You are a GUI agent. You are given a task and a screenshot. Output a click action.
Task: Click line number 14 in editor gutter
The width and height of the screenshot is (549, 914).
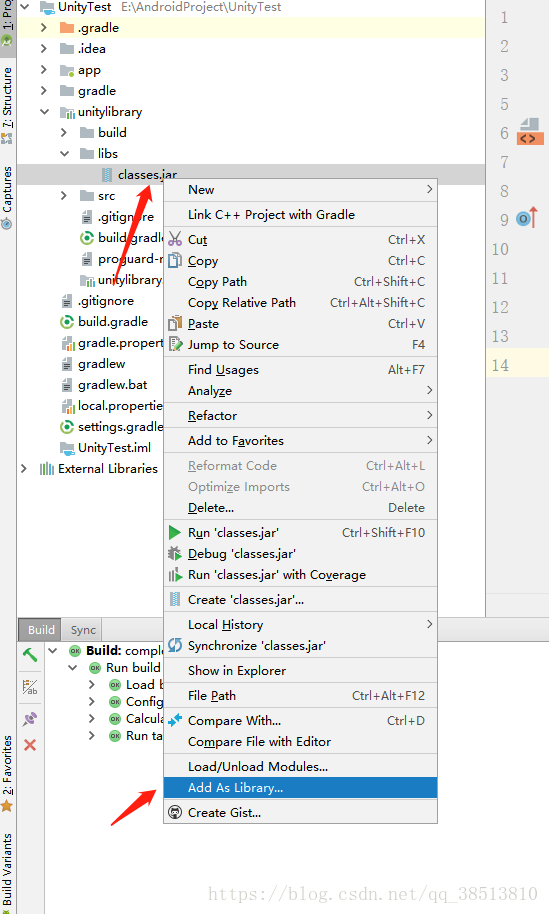click(500, 365)
